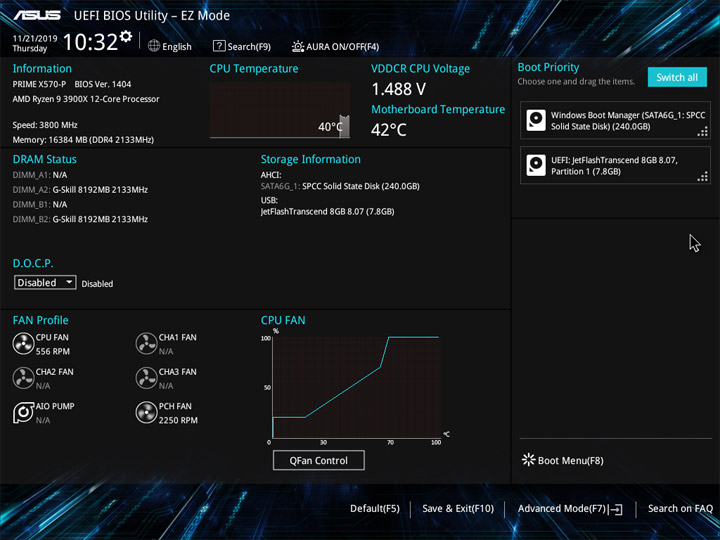Click the 1.488 V voltage value
Viewport: 720px width, 540px height.
[x=399, y=89]
